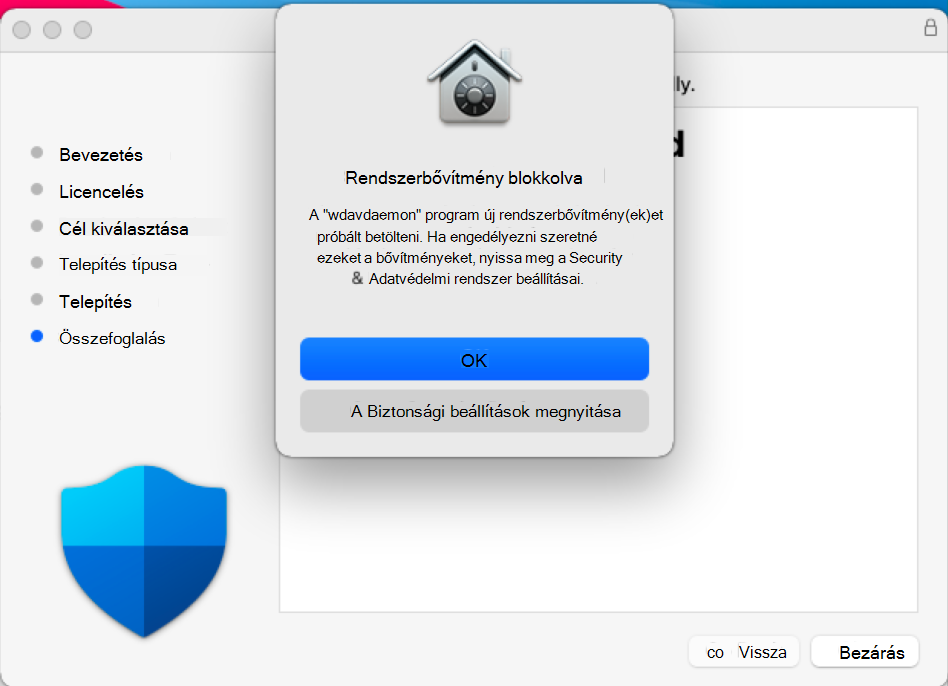
Task: Click the Rendszerbővítmény blokkolva dialog title
Action: point(464,178)
